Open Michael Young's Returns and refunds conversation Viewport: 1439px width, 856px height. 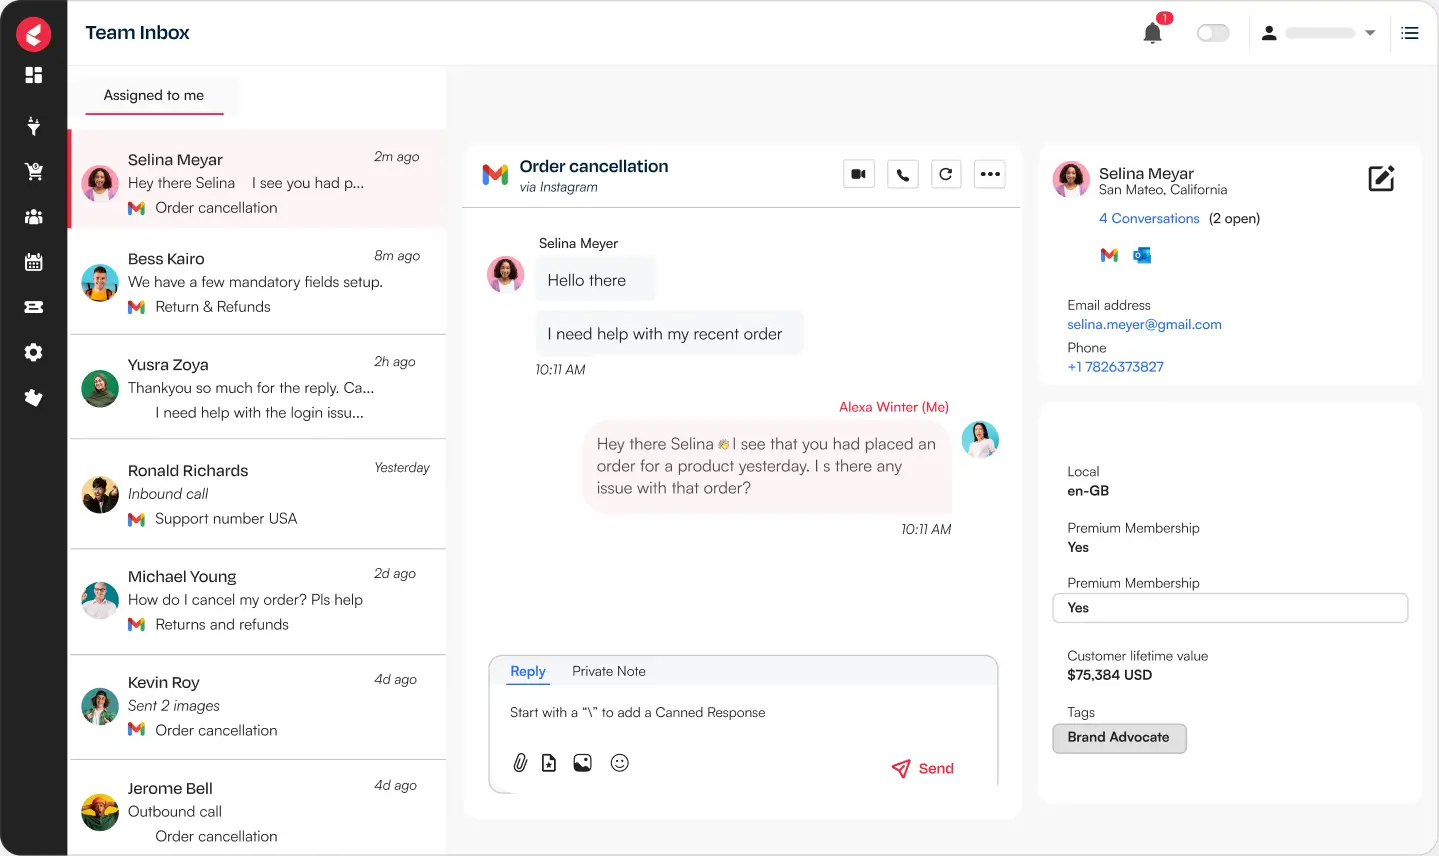click(257, 600)
